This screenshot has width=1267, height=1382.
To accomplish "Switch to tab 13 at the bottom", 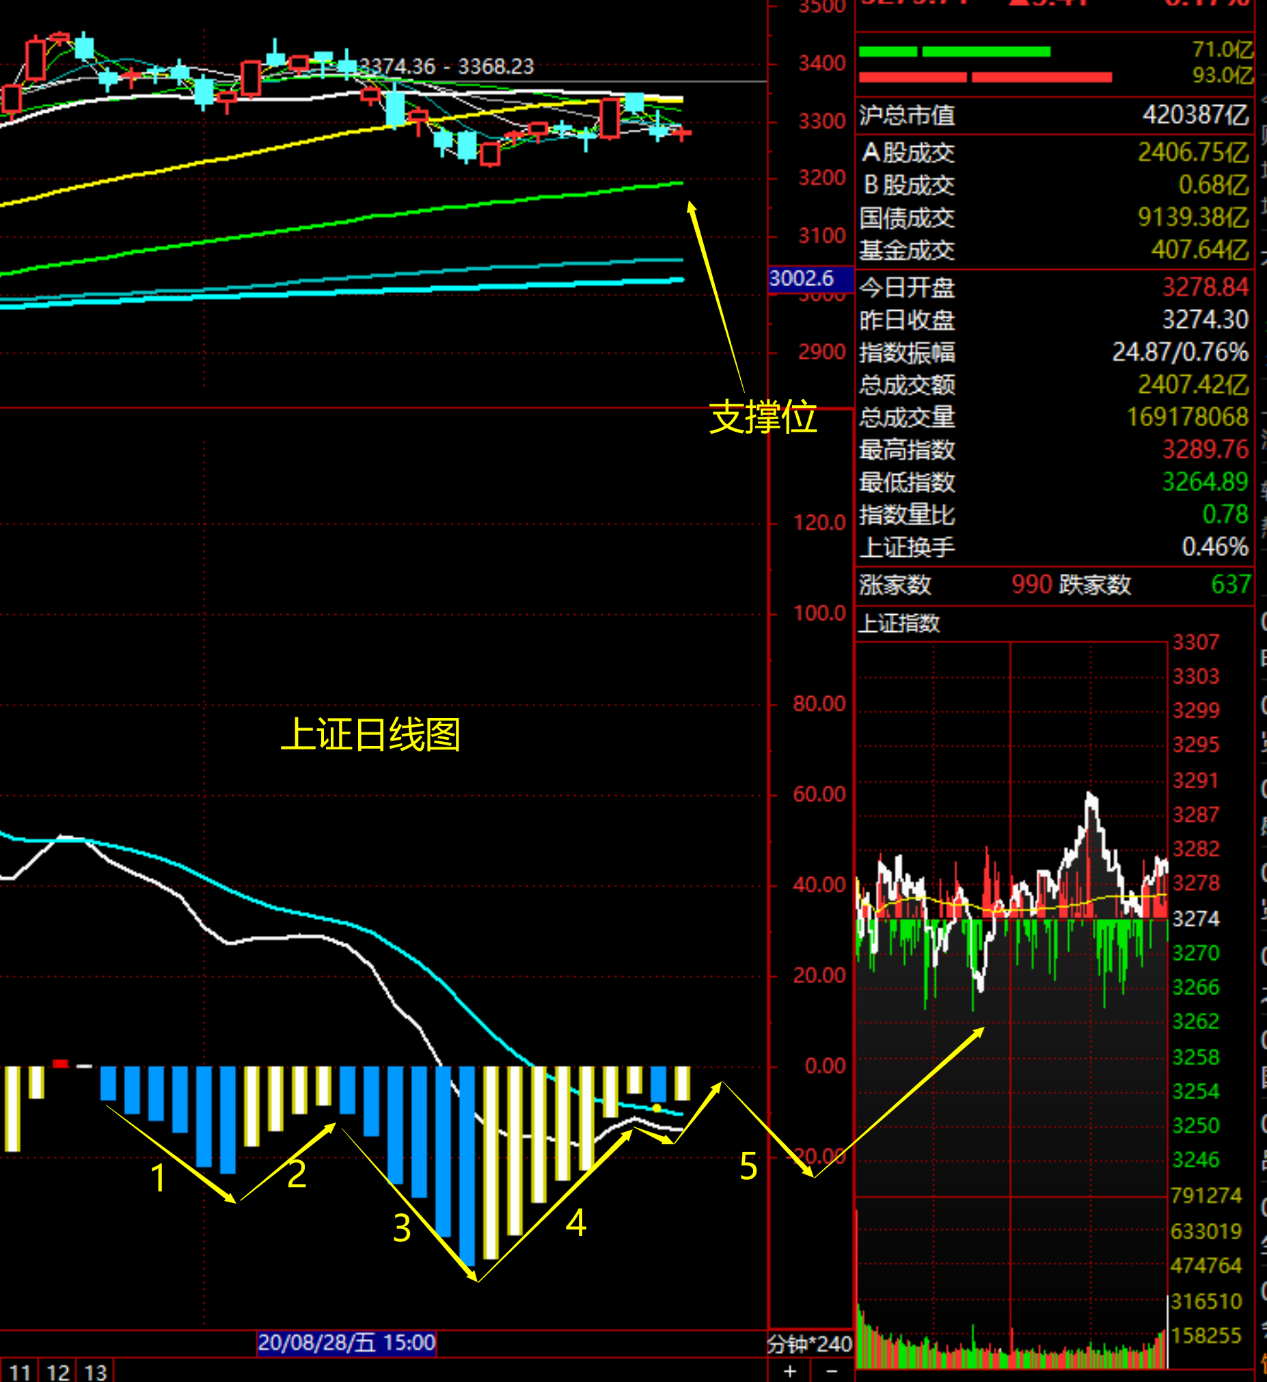I will coord(96,1371).
